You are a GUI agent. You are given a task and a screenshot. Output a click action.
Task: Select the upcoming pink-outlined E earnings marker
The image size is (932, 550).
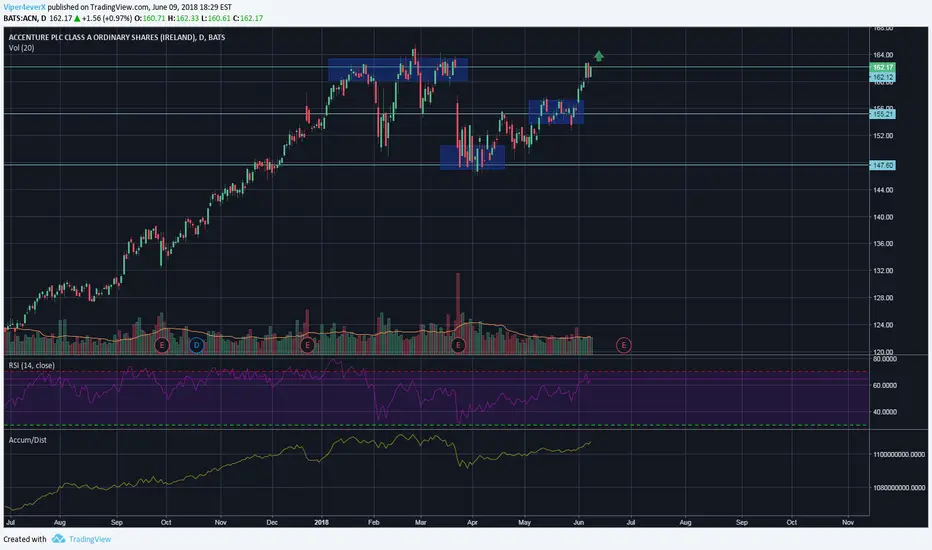point(624,345)
